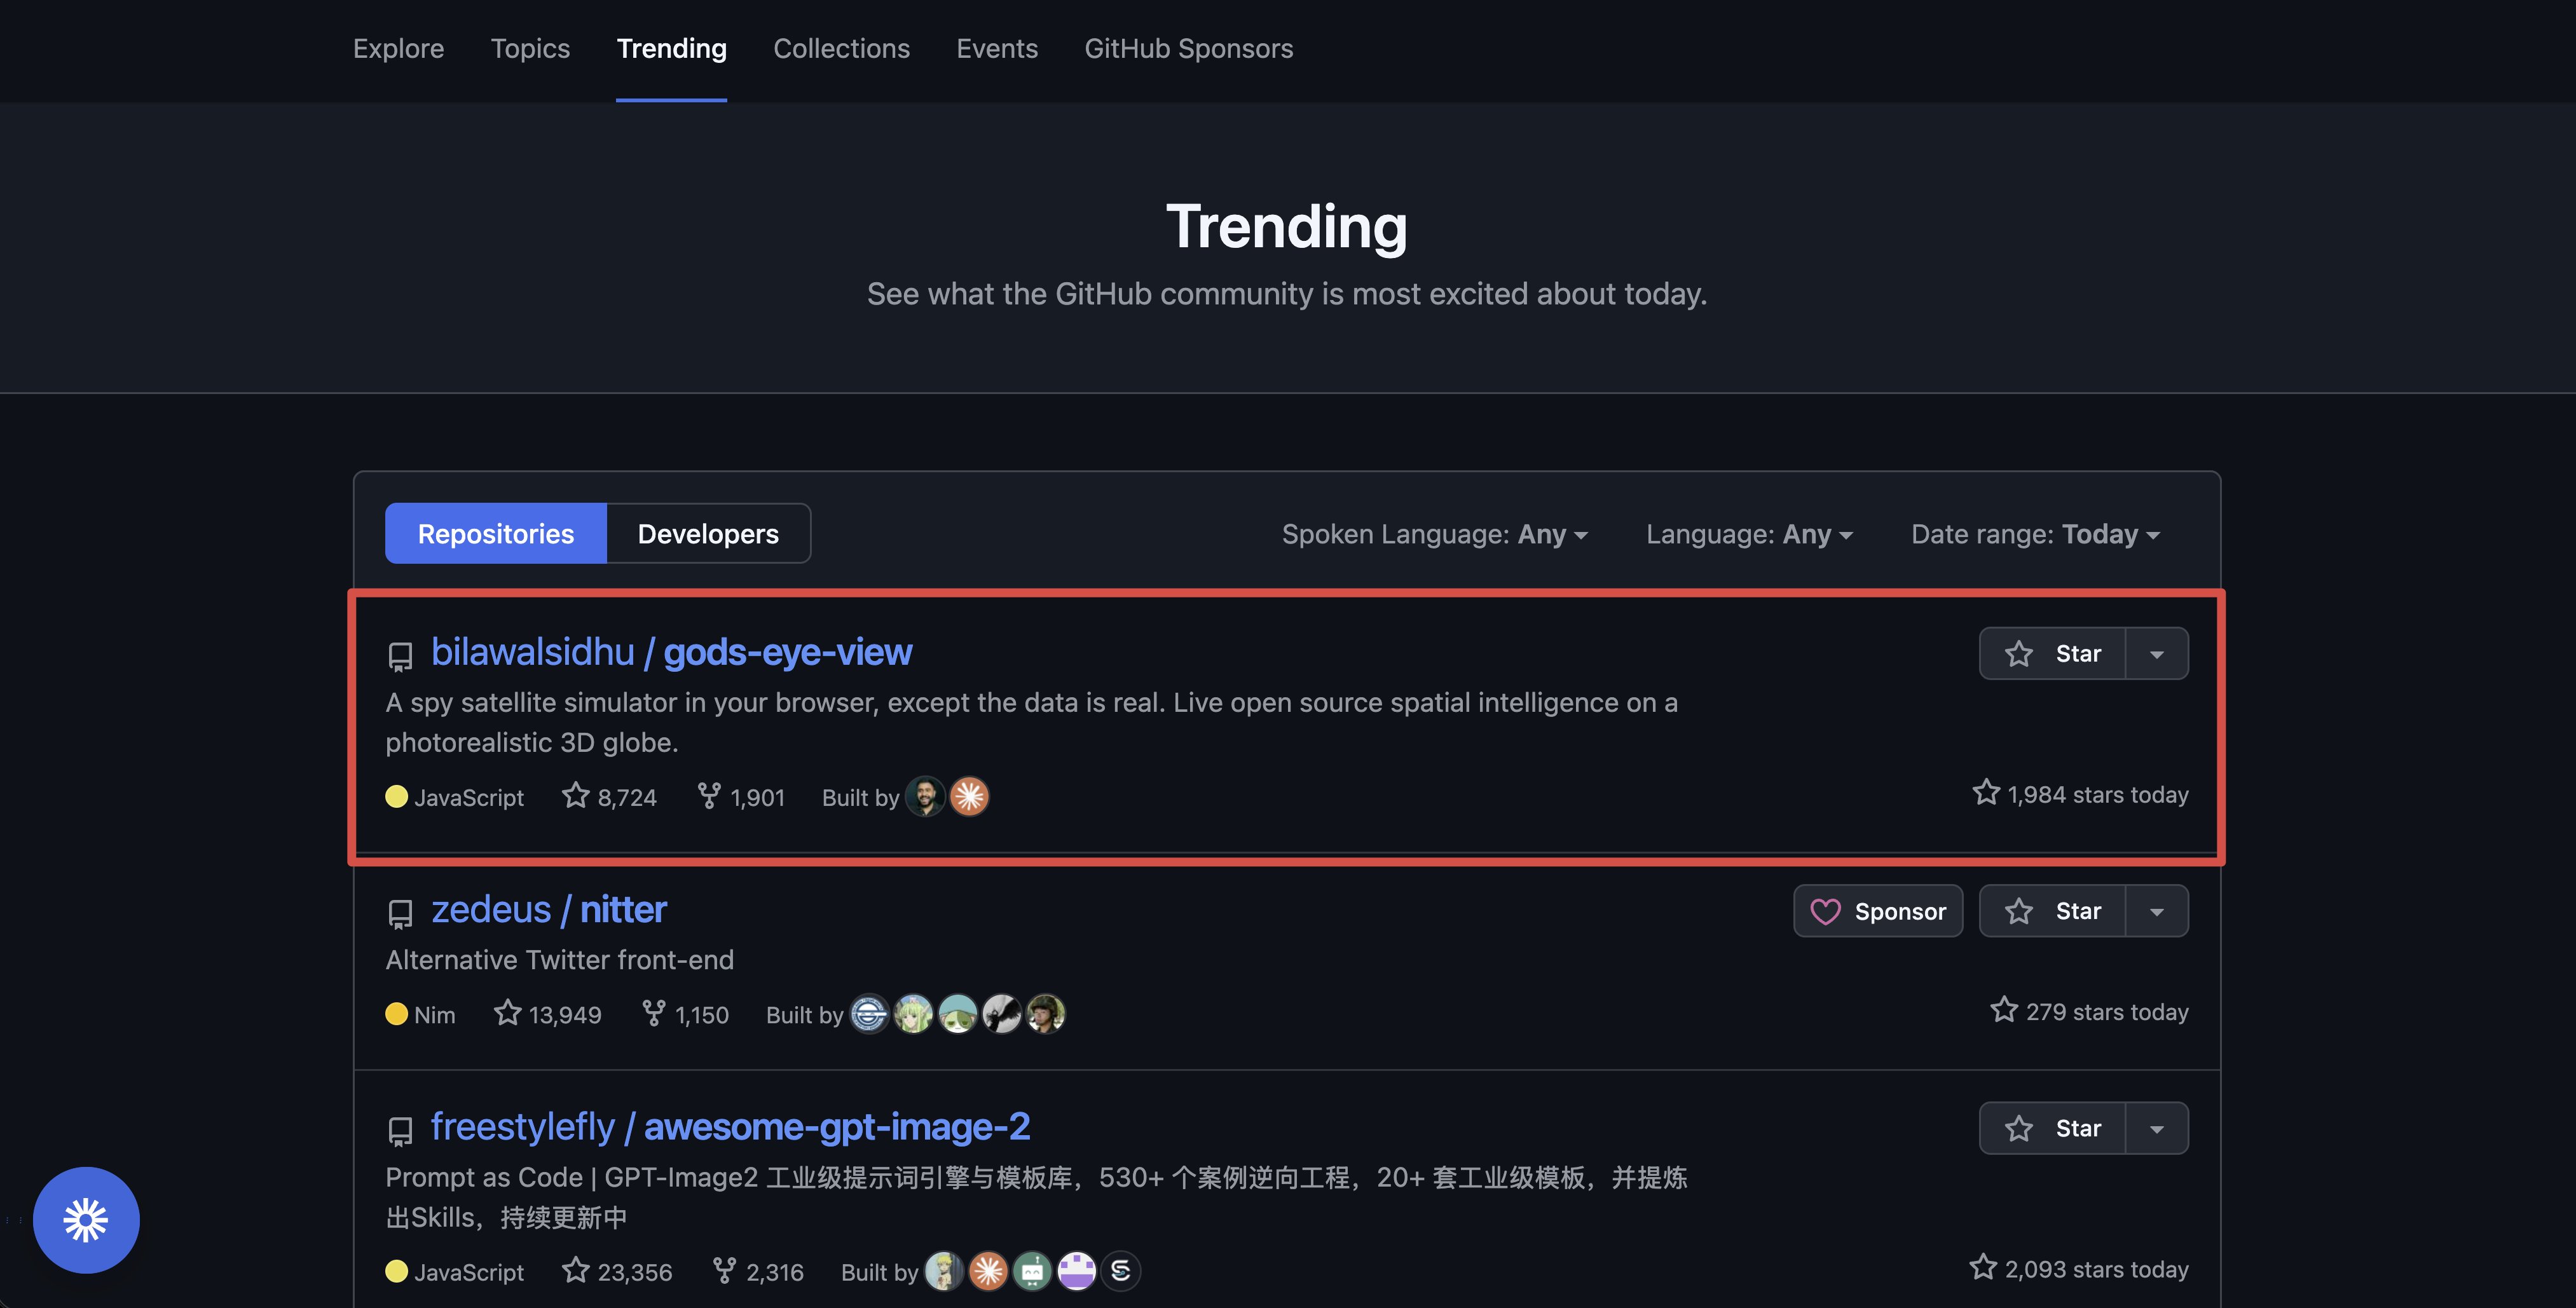This screenshot has width=2576, height=1308.
Task: Click the star icon on gods-eye-view Star button
Action: pos(2018,654)
